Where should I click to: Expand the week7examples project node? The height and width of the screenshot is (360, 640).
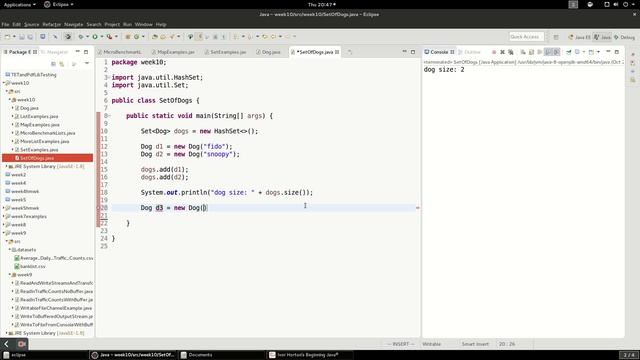4,216
